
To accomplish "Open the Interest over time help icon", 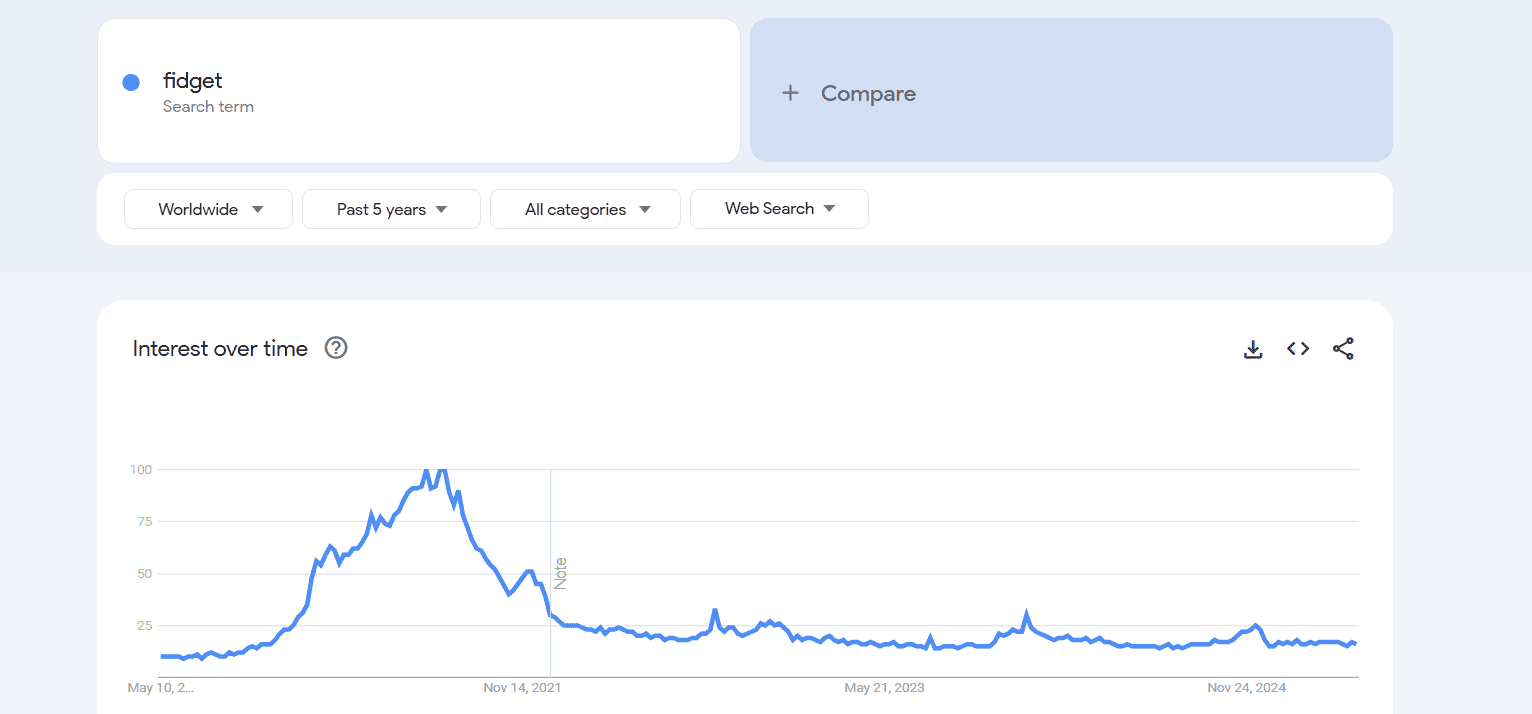I will 336,348.
